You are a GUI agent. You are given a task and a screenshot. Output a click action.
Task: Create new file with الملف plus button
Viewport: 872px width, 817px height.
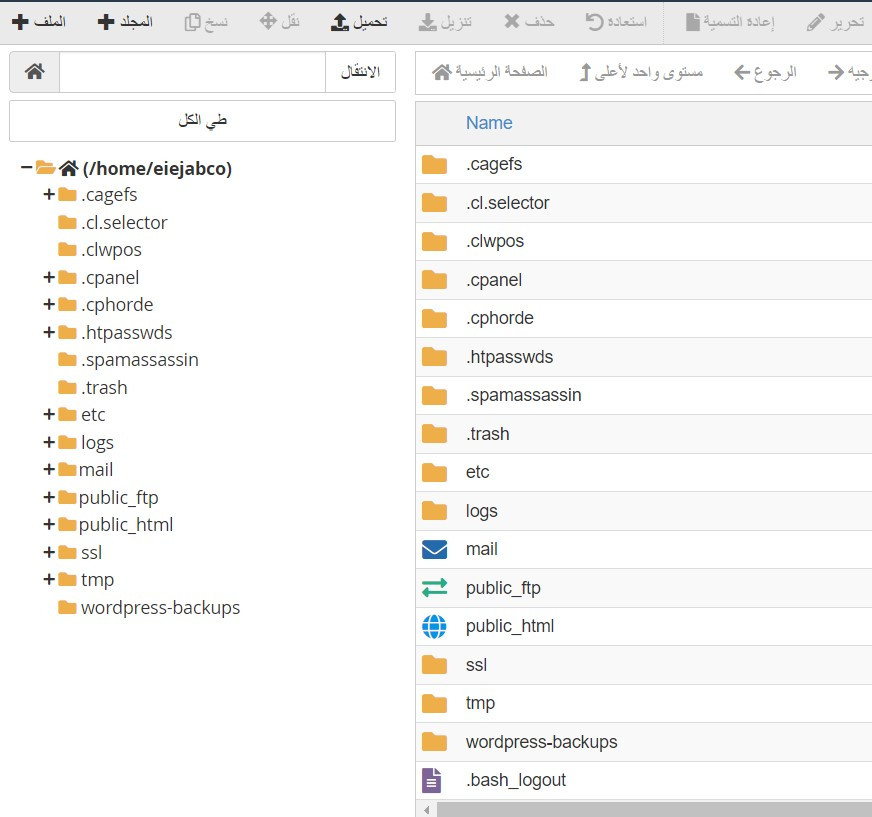[39, 21]
